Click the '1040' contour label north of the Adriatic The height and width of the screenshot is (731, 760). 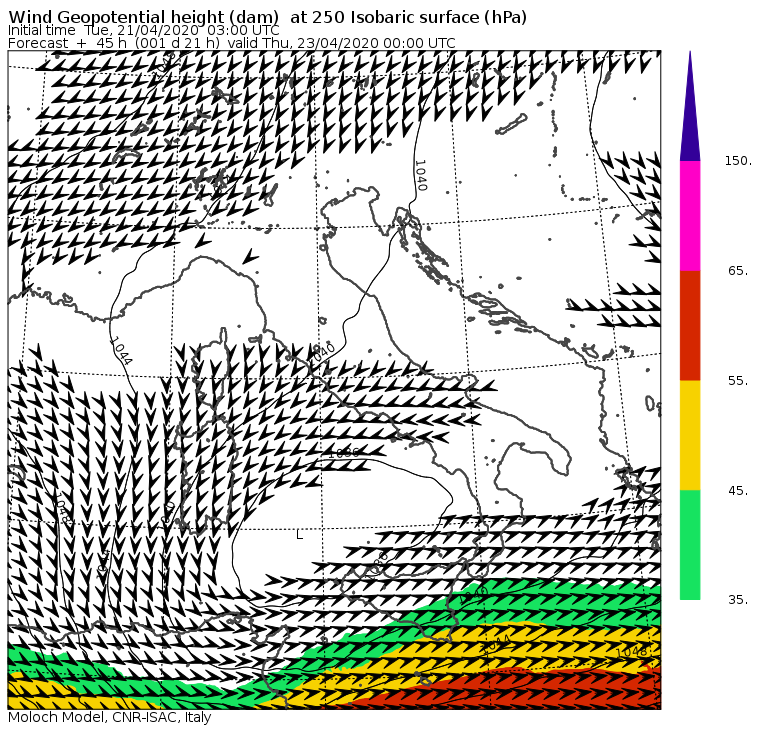(420, 175)
